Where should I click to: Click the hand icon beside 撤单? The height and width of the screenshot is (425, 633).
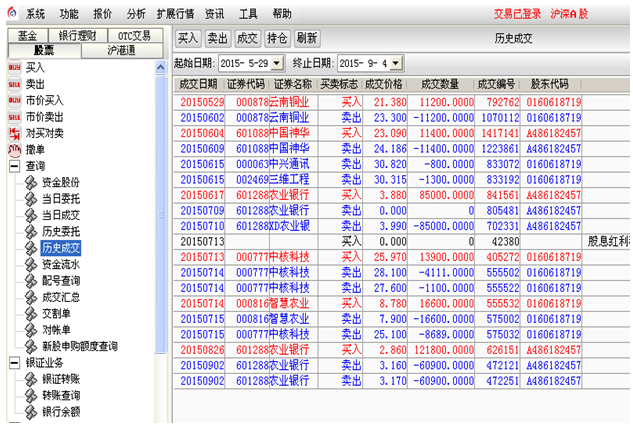tap(15, 150)
